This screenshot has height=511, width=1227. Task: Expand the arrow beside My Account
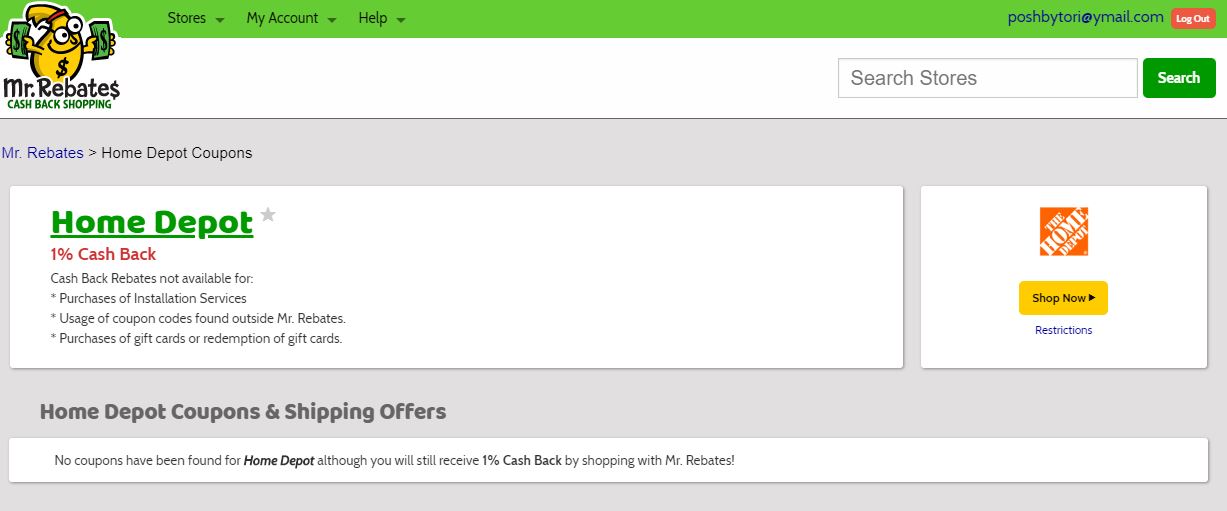tap(332, 20)
